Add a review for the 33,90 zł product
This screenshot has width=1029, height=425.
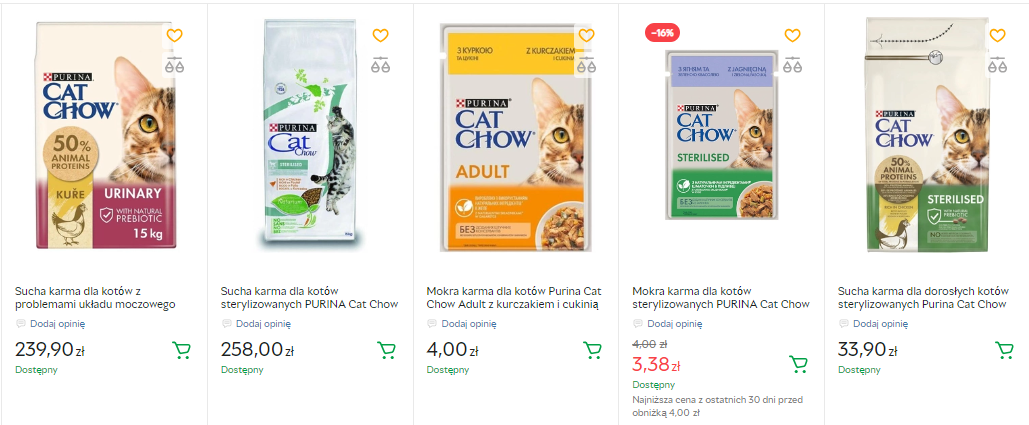tap(880, 323)
